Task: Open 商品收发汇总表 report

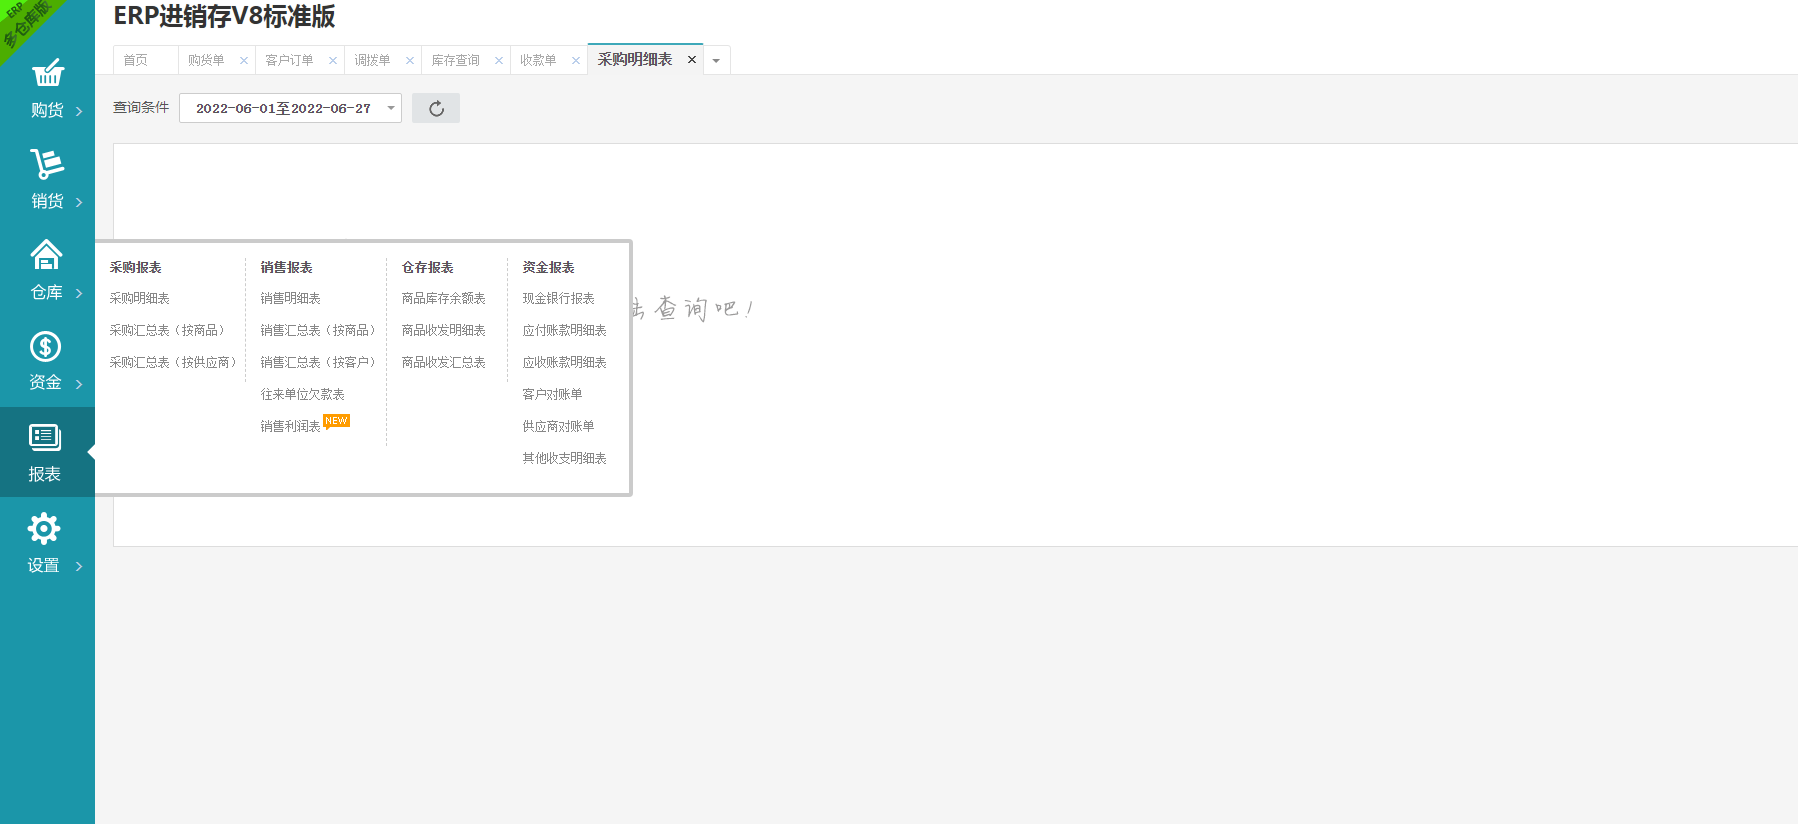Action: click(x=444, y=363)
